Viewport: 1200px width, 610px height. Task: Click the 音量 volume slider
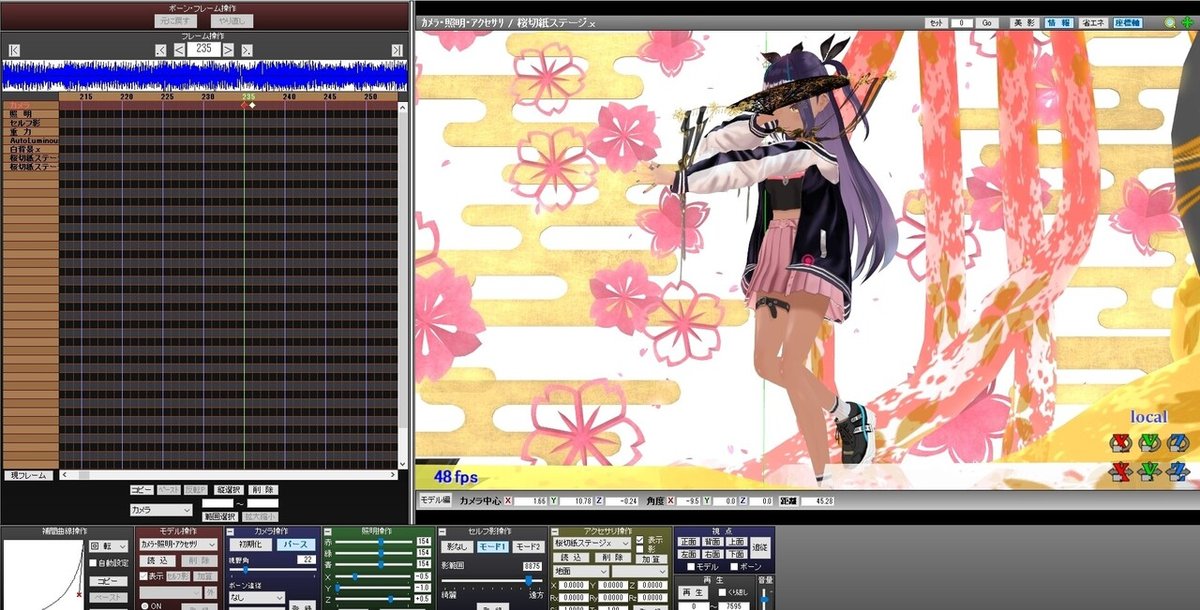click(x=764, y=597)
